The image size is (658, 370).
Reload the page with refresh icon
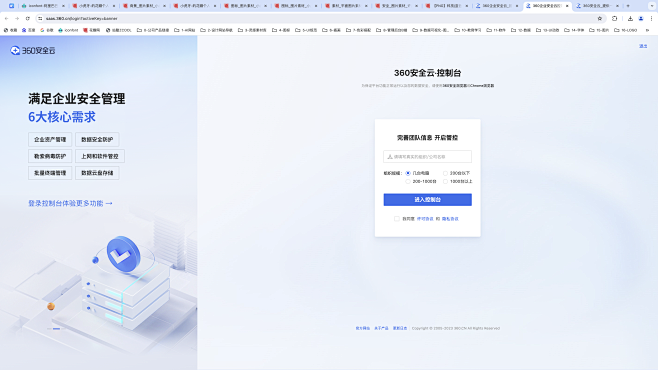click(28, 18)
